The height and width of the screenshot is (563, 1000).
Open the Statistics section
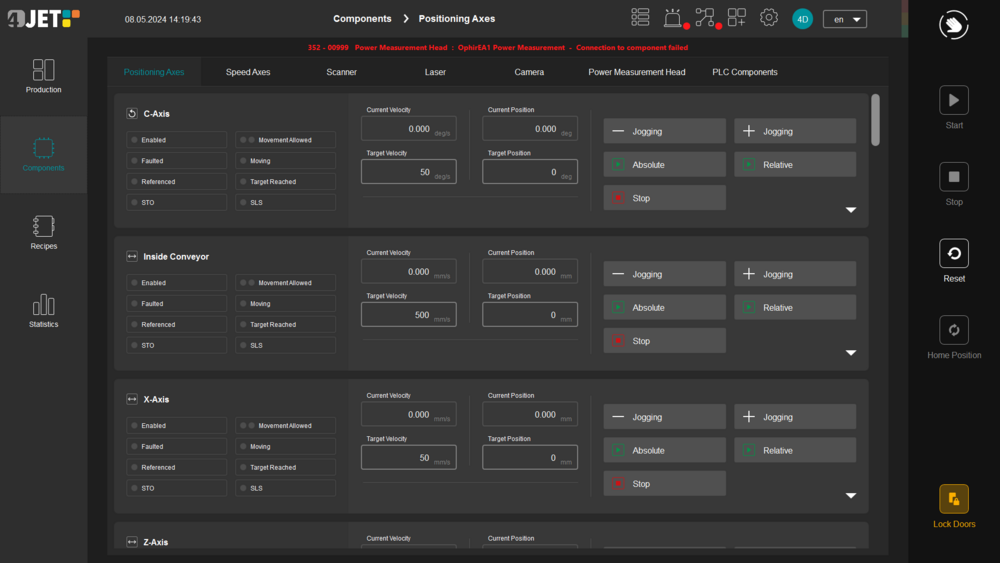[43, 311]
